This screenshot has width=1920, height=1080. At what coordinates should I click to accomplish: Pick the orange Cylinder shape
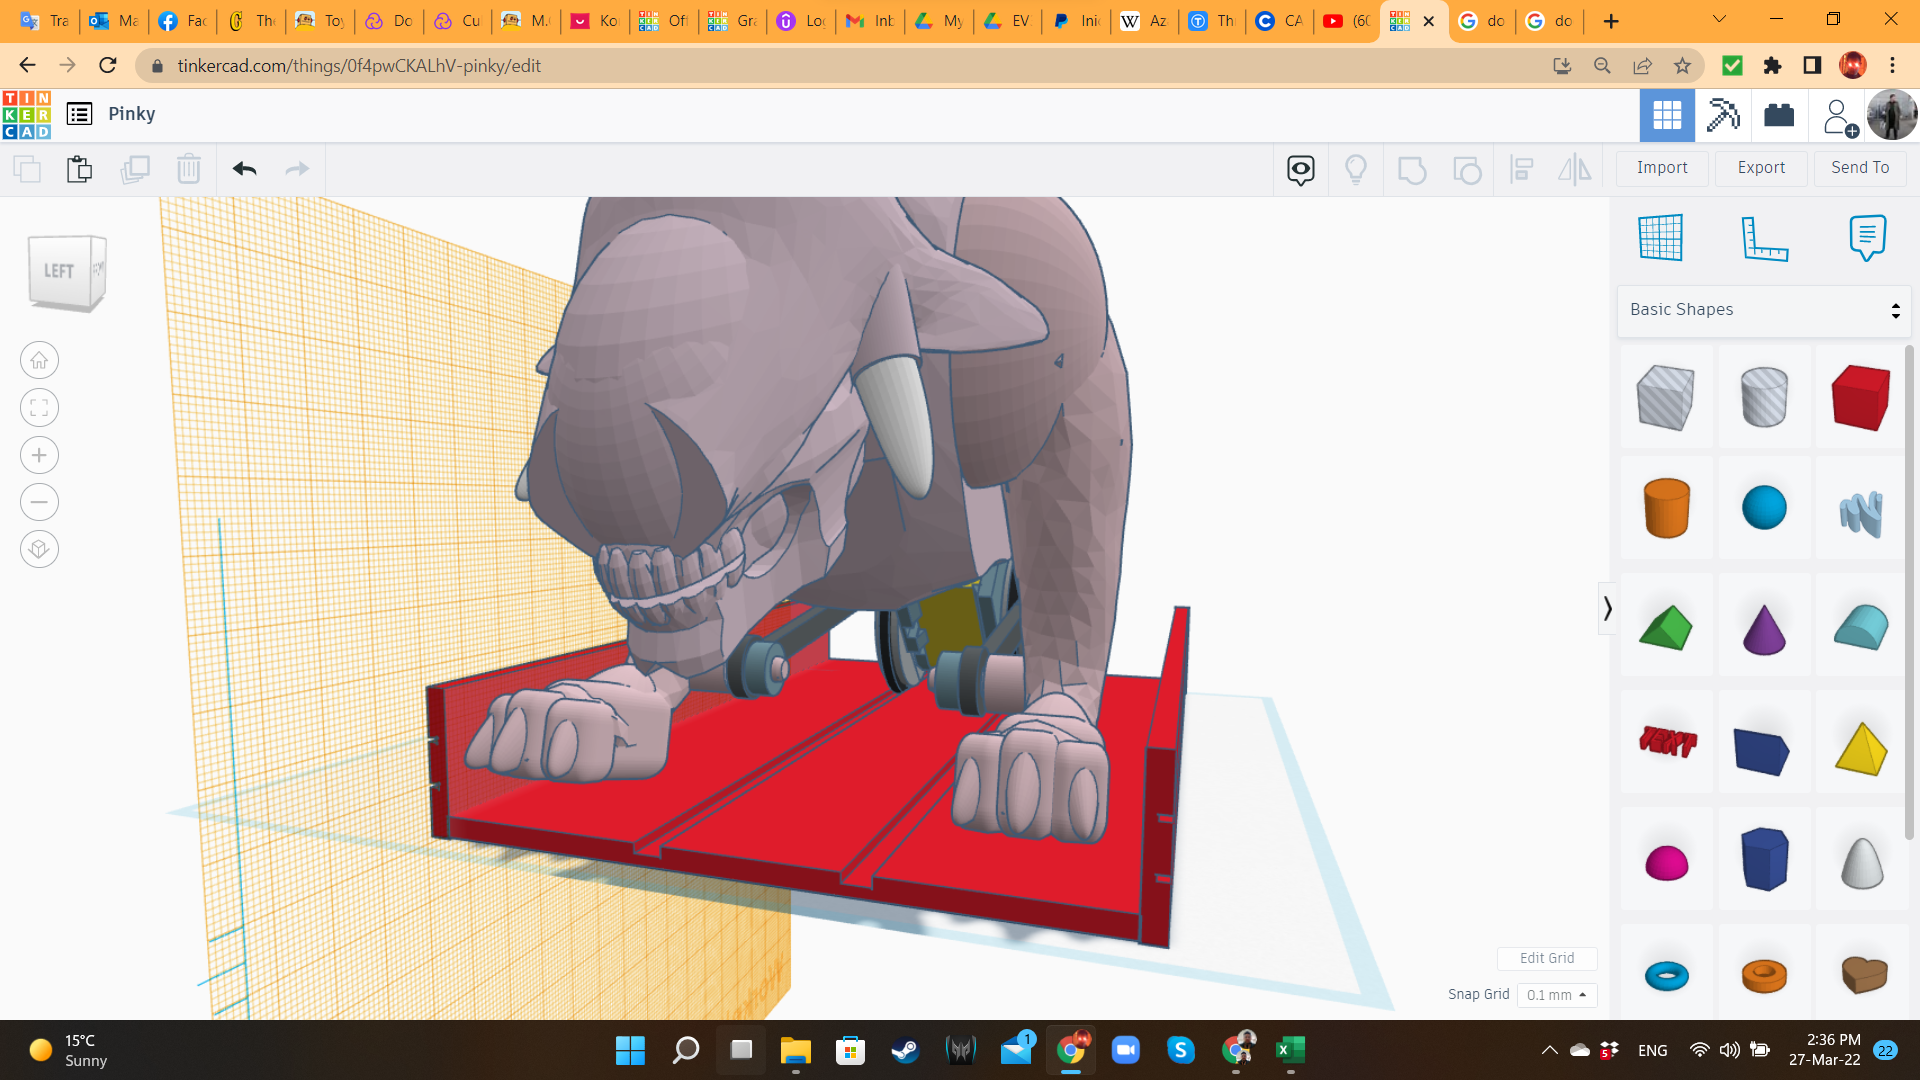coord(1666,508)
